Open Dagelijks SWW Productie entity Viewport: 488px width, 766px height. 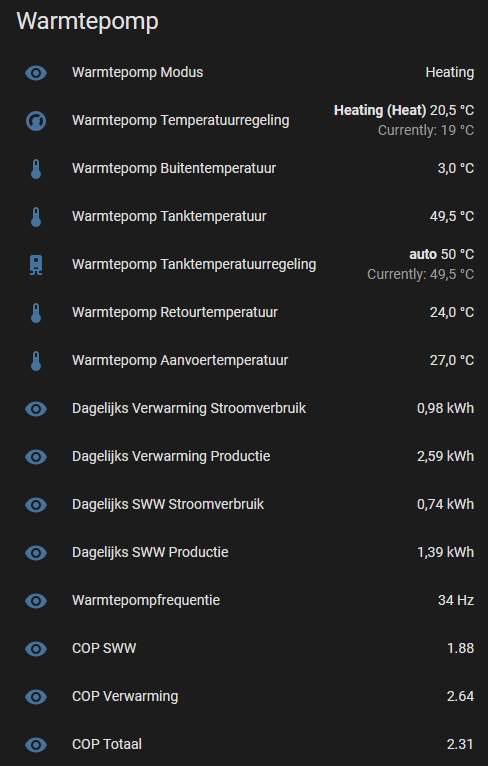click(x=244, y=552)
